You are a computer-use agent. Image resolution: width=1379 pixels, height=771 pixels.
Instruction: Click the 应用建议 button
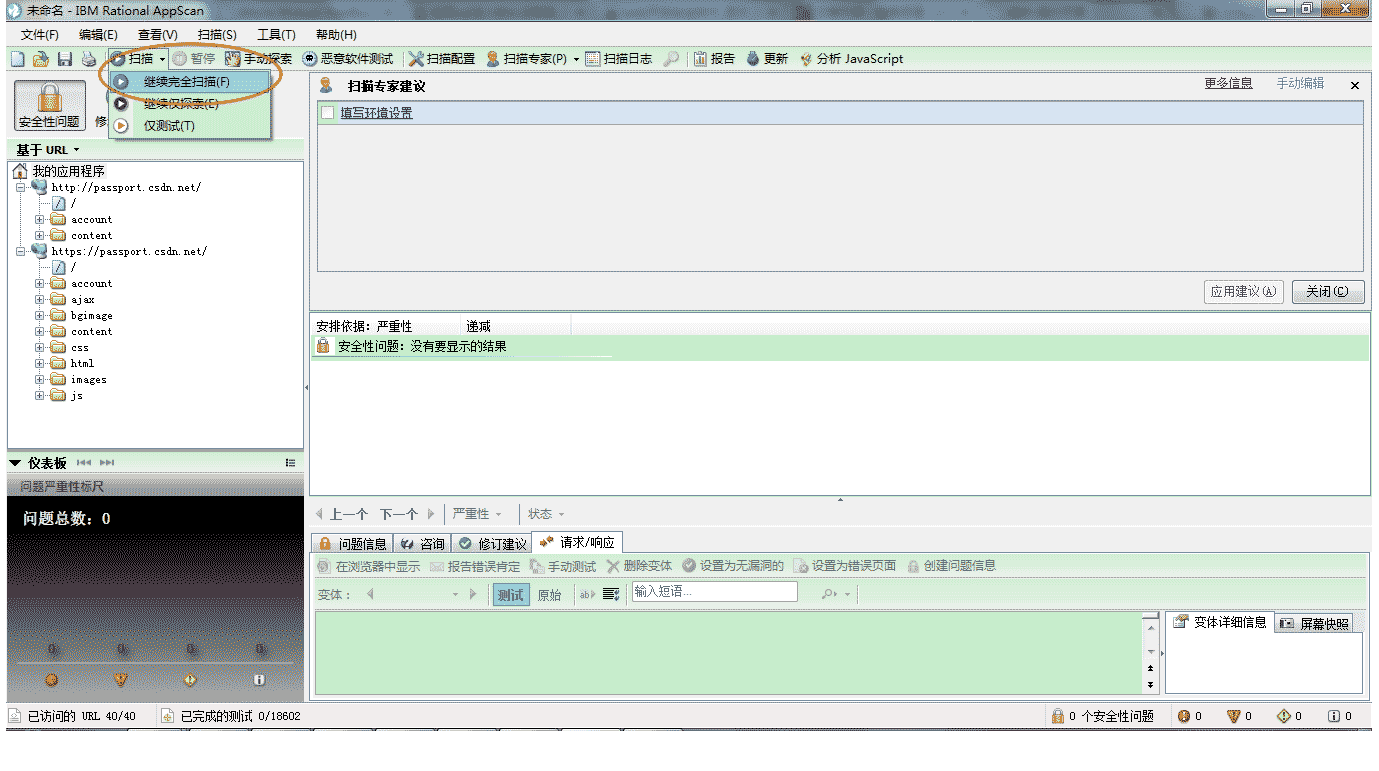point(1243,291)
